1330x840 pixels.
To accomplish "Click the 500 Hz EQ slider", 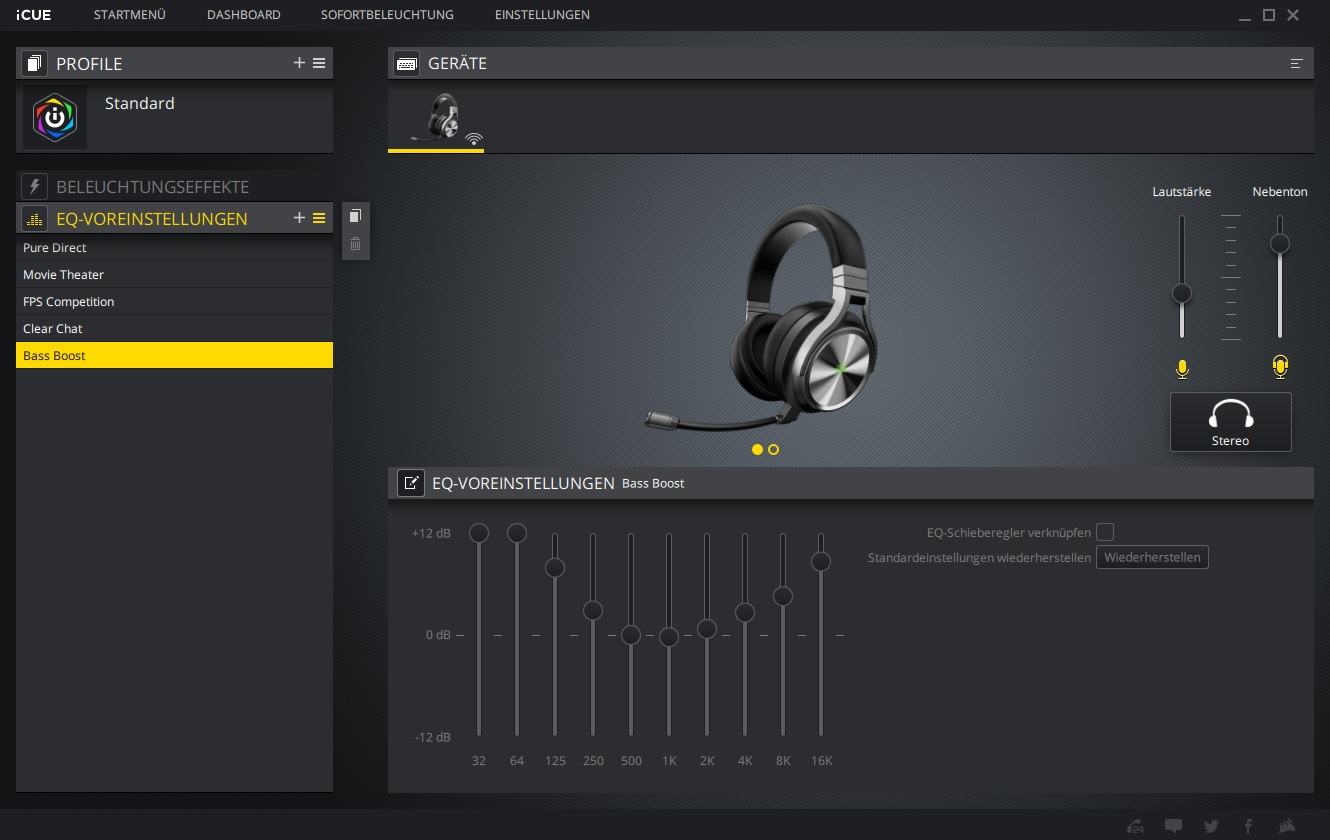I will pyautogui.click(x=631, y=635).
